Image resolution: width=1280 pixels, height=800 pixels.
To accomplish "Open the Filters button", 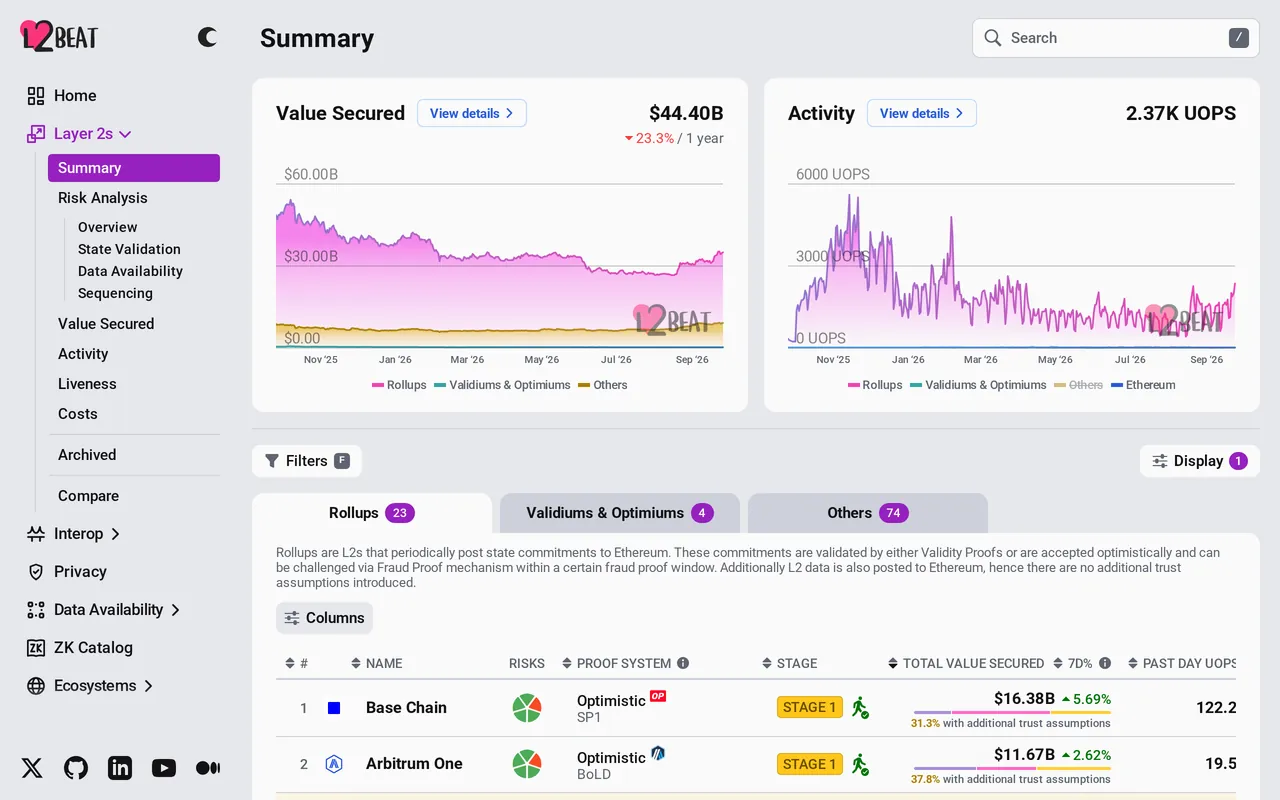I will 306,461.
